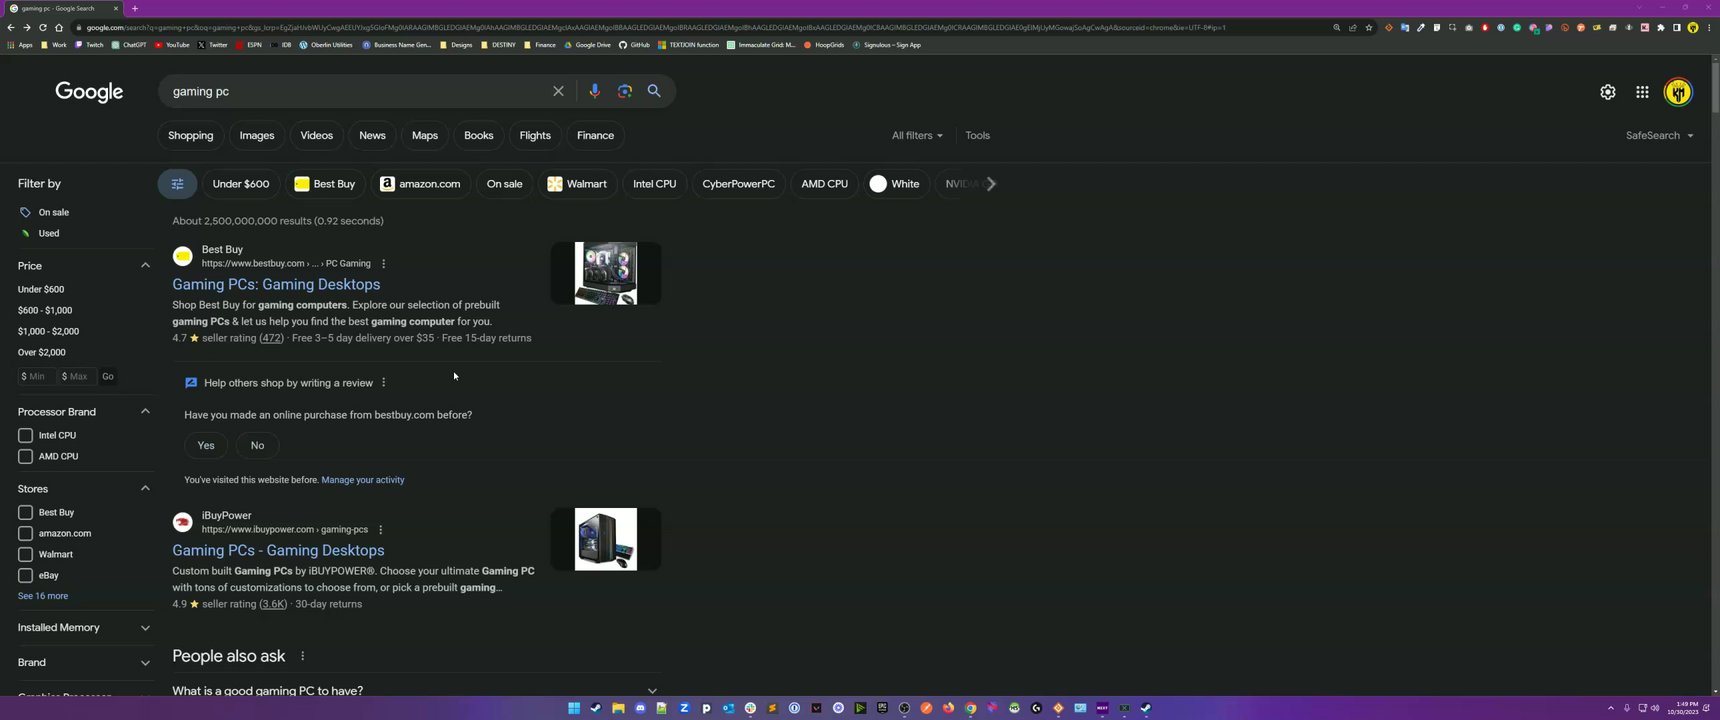
Task: Clear the search box with the X icon
Action: point(558,91)
